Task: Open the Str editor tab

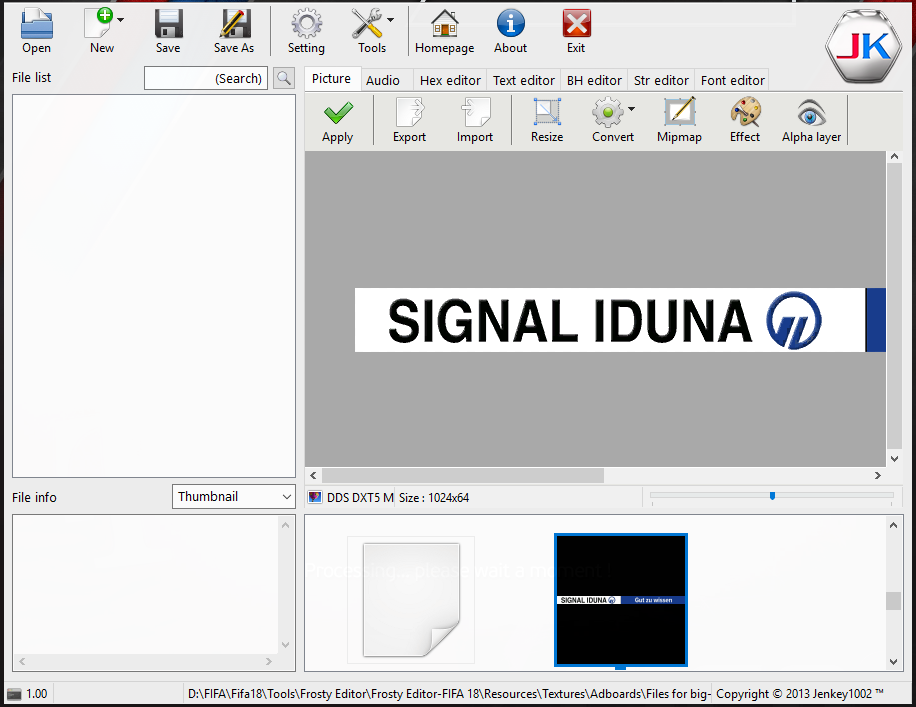Action: click(661, 80)
